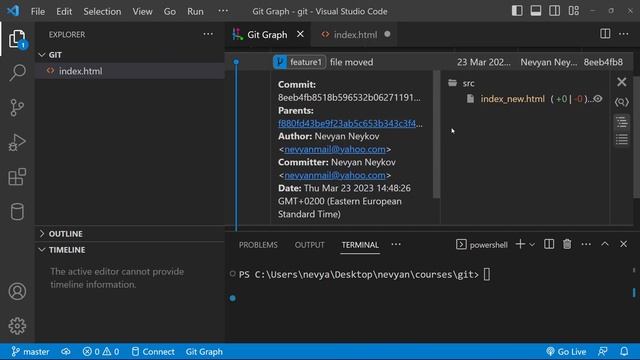The image size is (640, 360).
Task: Close the commit details view
Action: [622, 82]
